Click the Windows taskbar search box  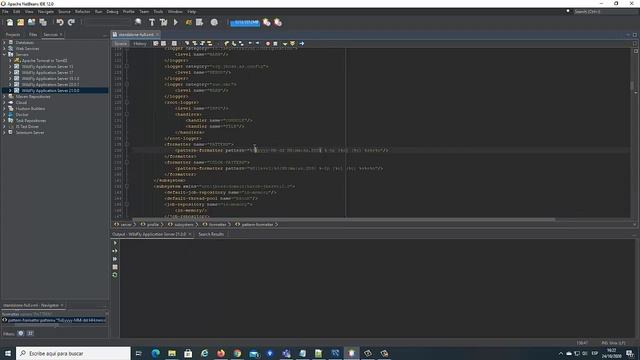coord(73,353)
